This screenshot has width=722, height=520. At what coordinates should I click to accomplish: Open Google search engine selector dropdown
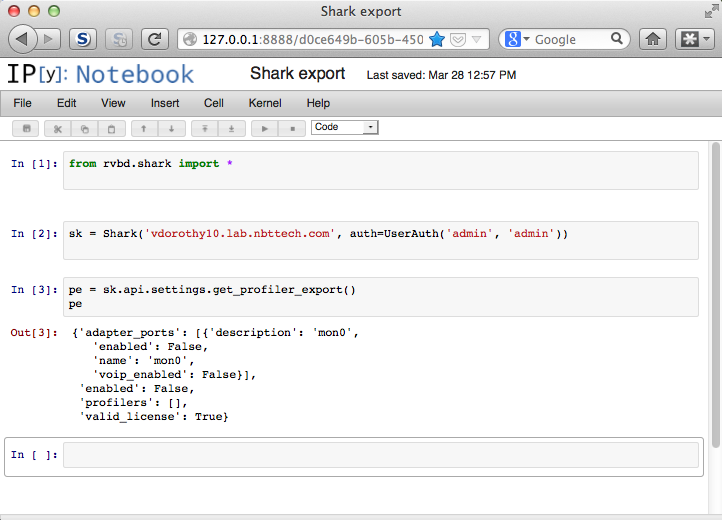coord(517,39)
